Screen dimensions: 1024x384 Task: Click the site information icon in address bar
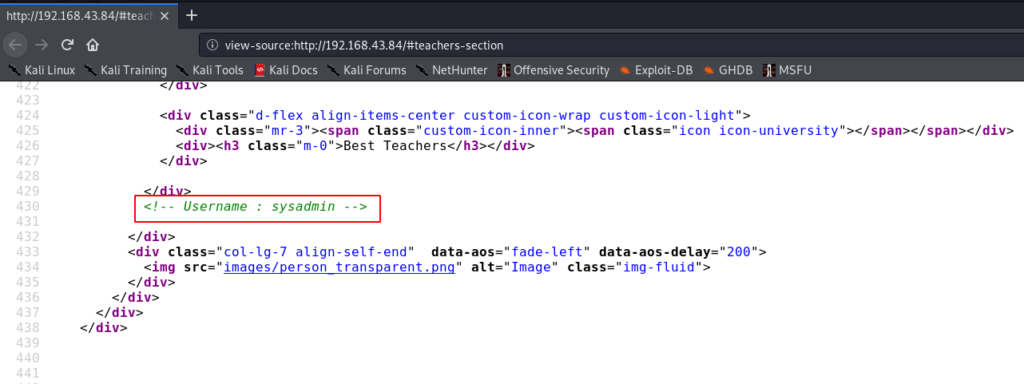click(212, 46)
